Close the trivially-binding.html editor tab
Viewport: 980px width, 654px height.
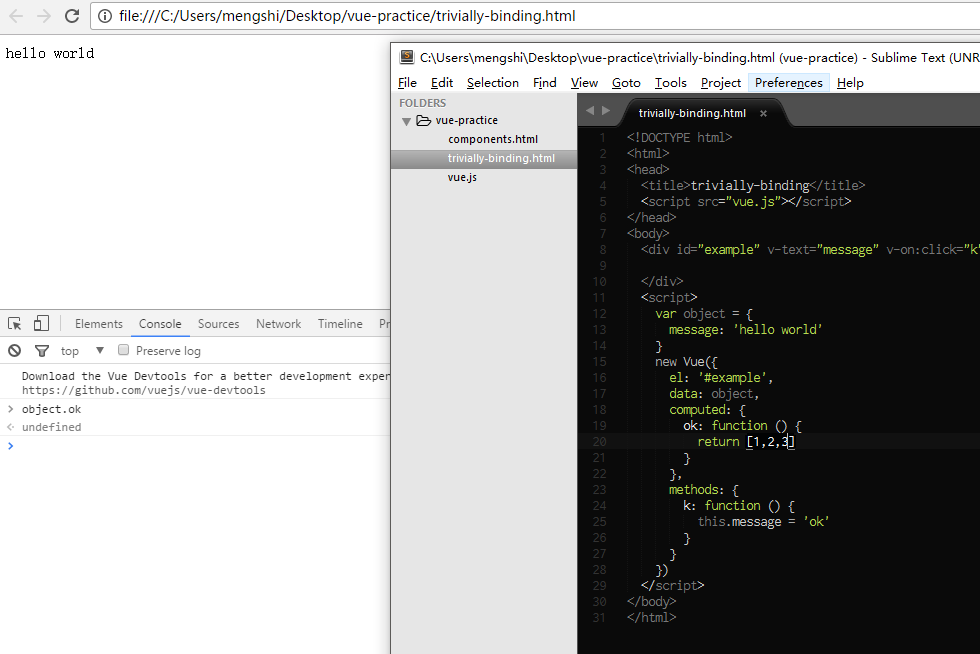click(763, 113)
